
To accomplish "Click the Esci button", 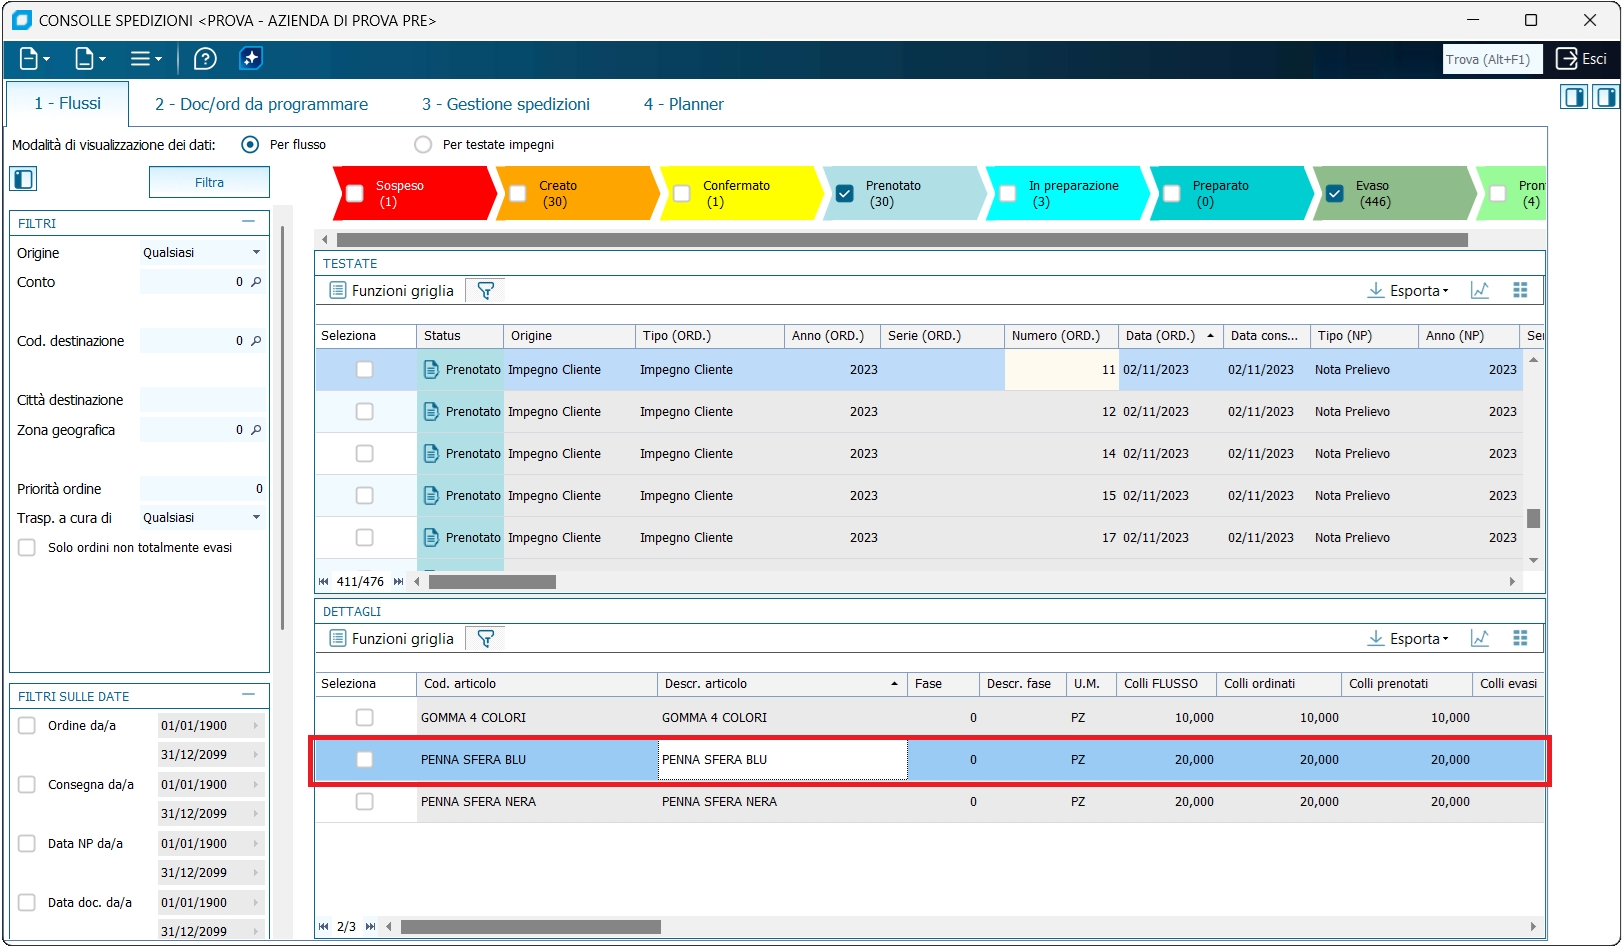I will tap(1582, 59).
